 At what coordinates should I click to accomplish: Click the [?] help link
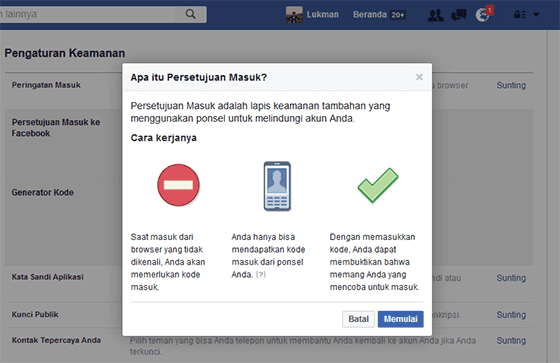[x=261, y=274]
